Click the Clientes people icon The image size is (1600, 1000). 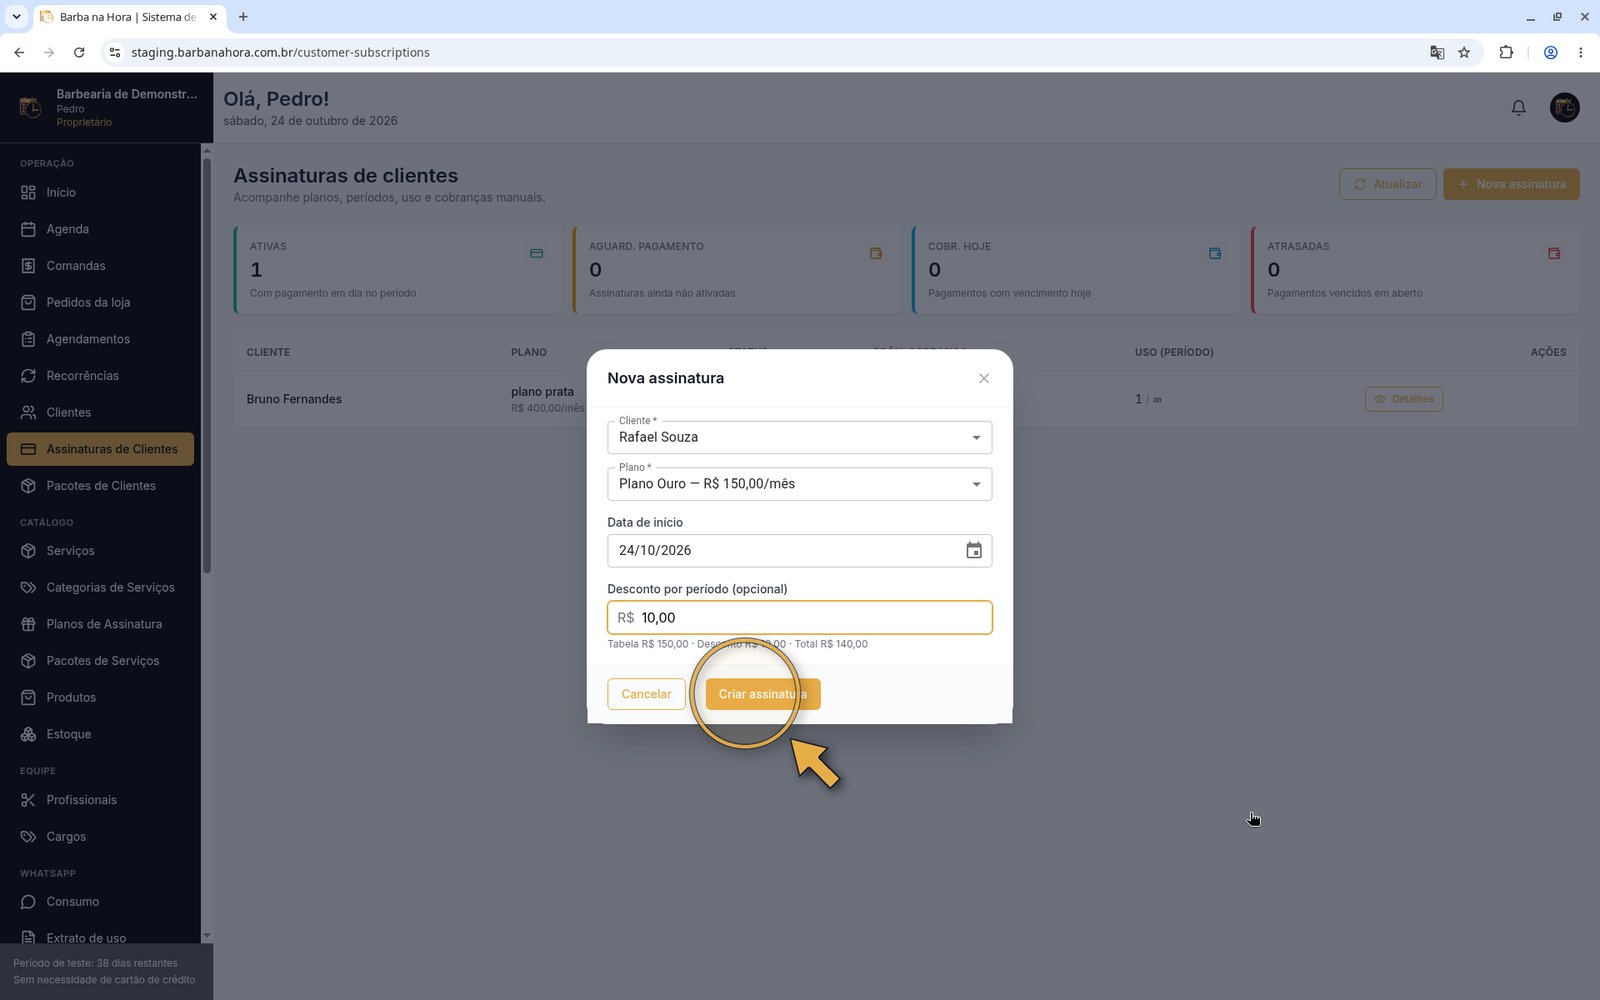(x=28, y=412)
